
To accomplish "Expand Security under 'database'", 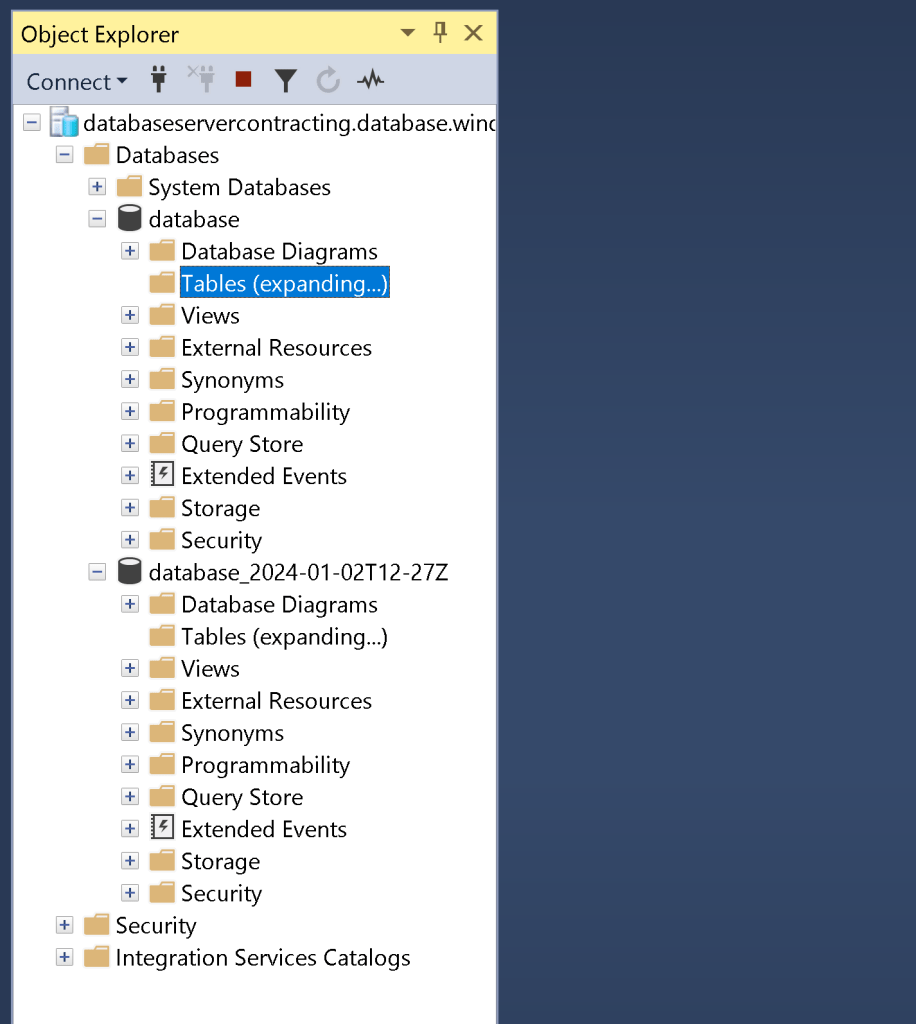I will (130, 539).
